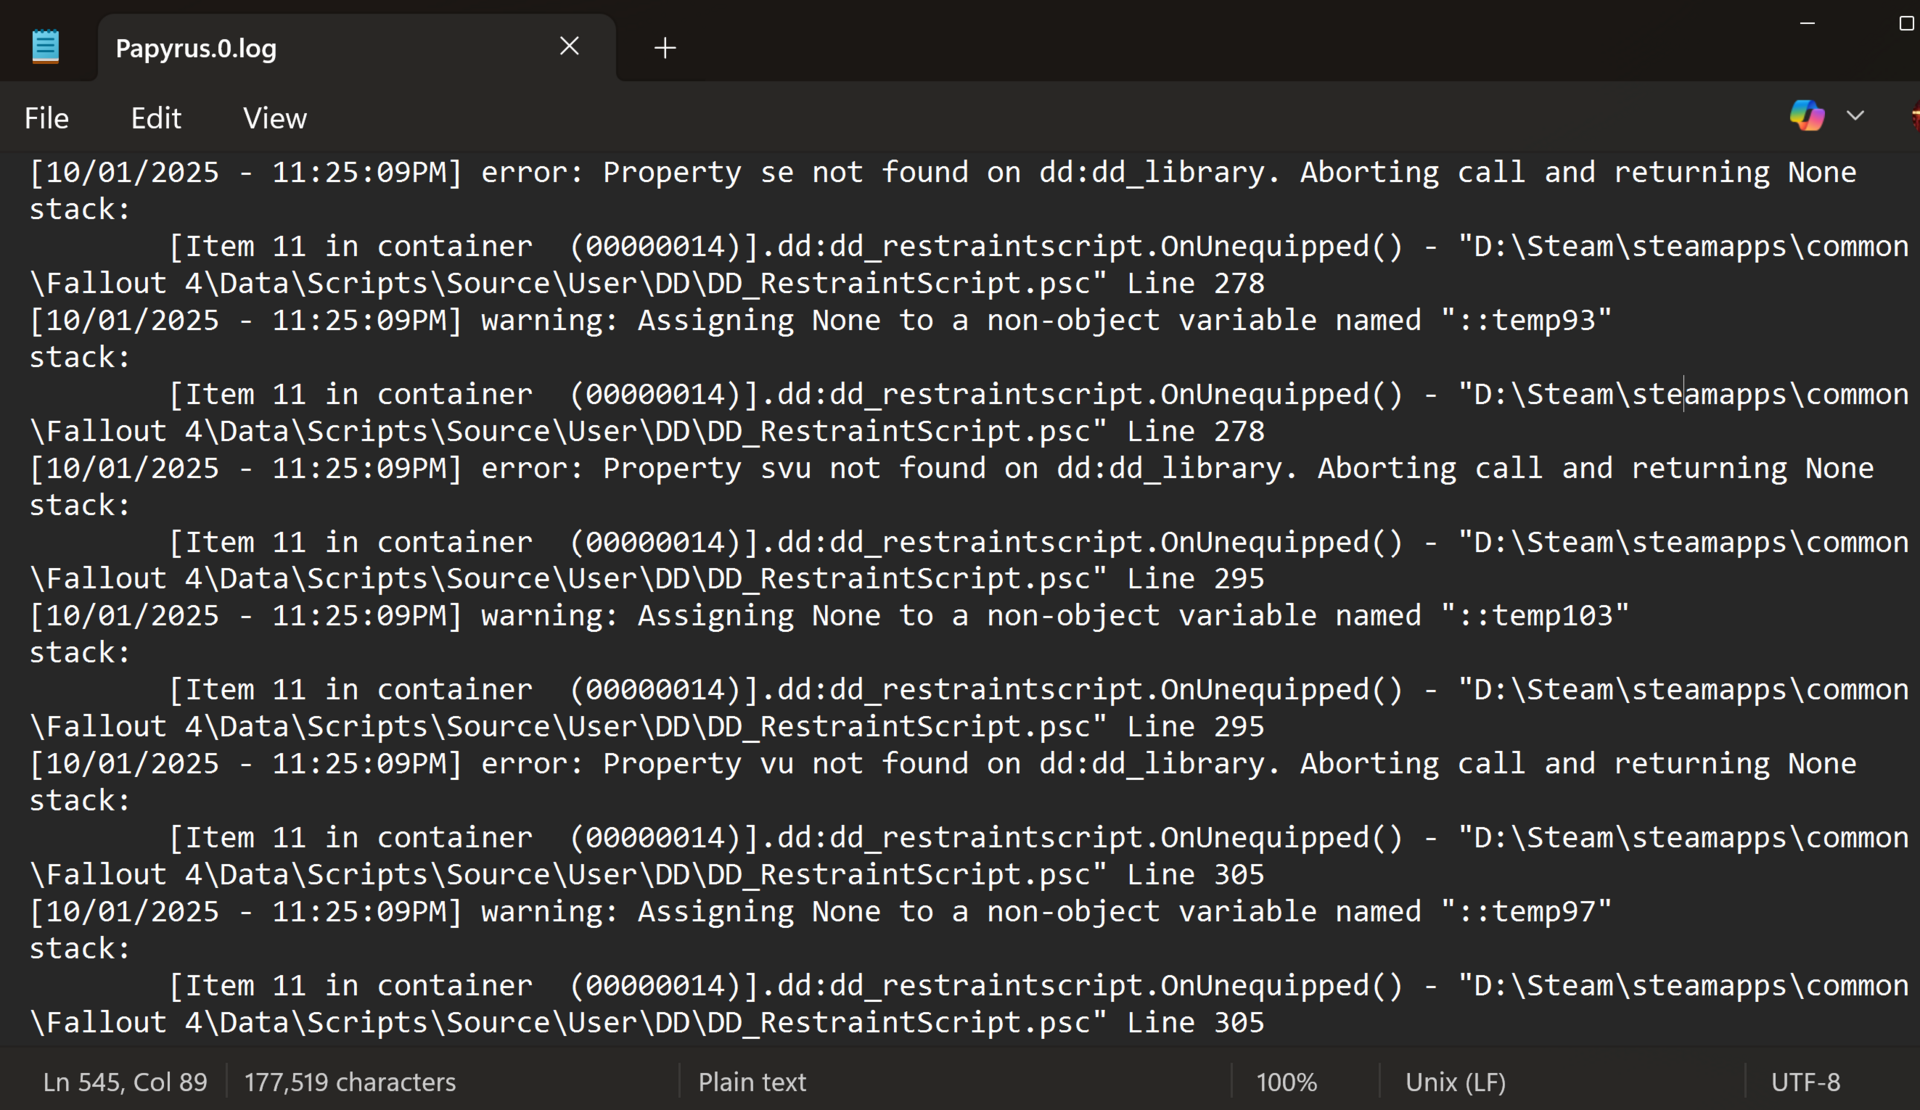Click "Line 278" in the first error stack
Image resolution: width=1920 pixels, height=1110 pixels.
(1195, 284)
